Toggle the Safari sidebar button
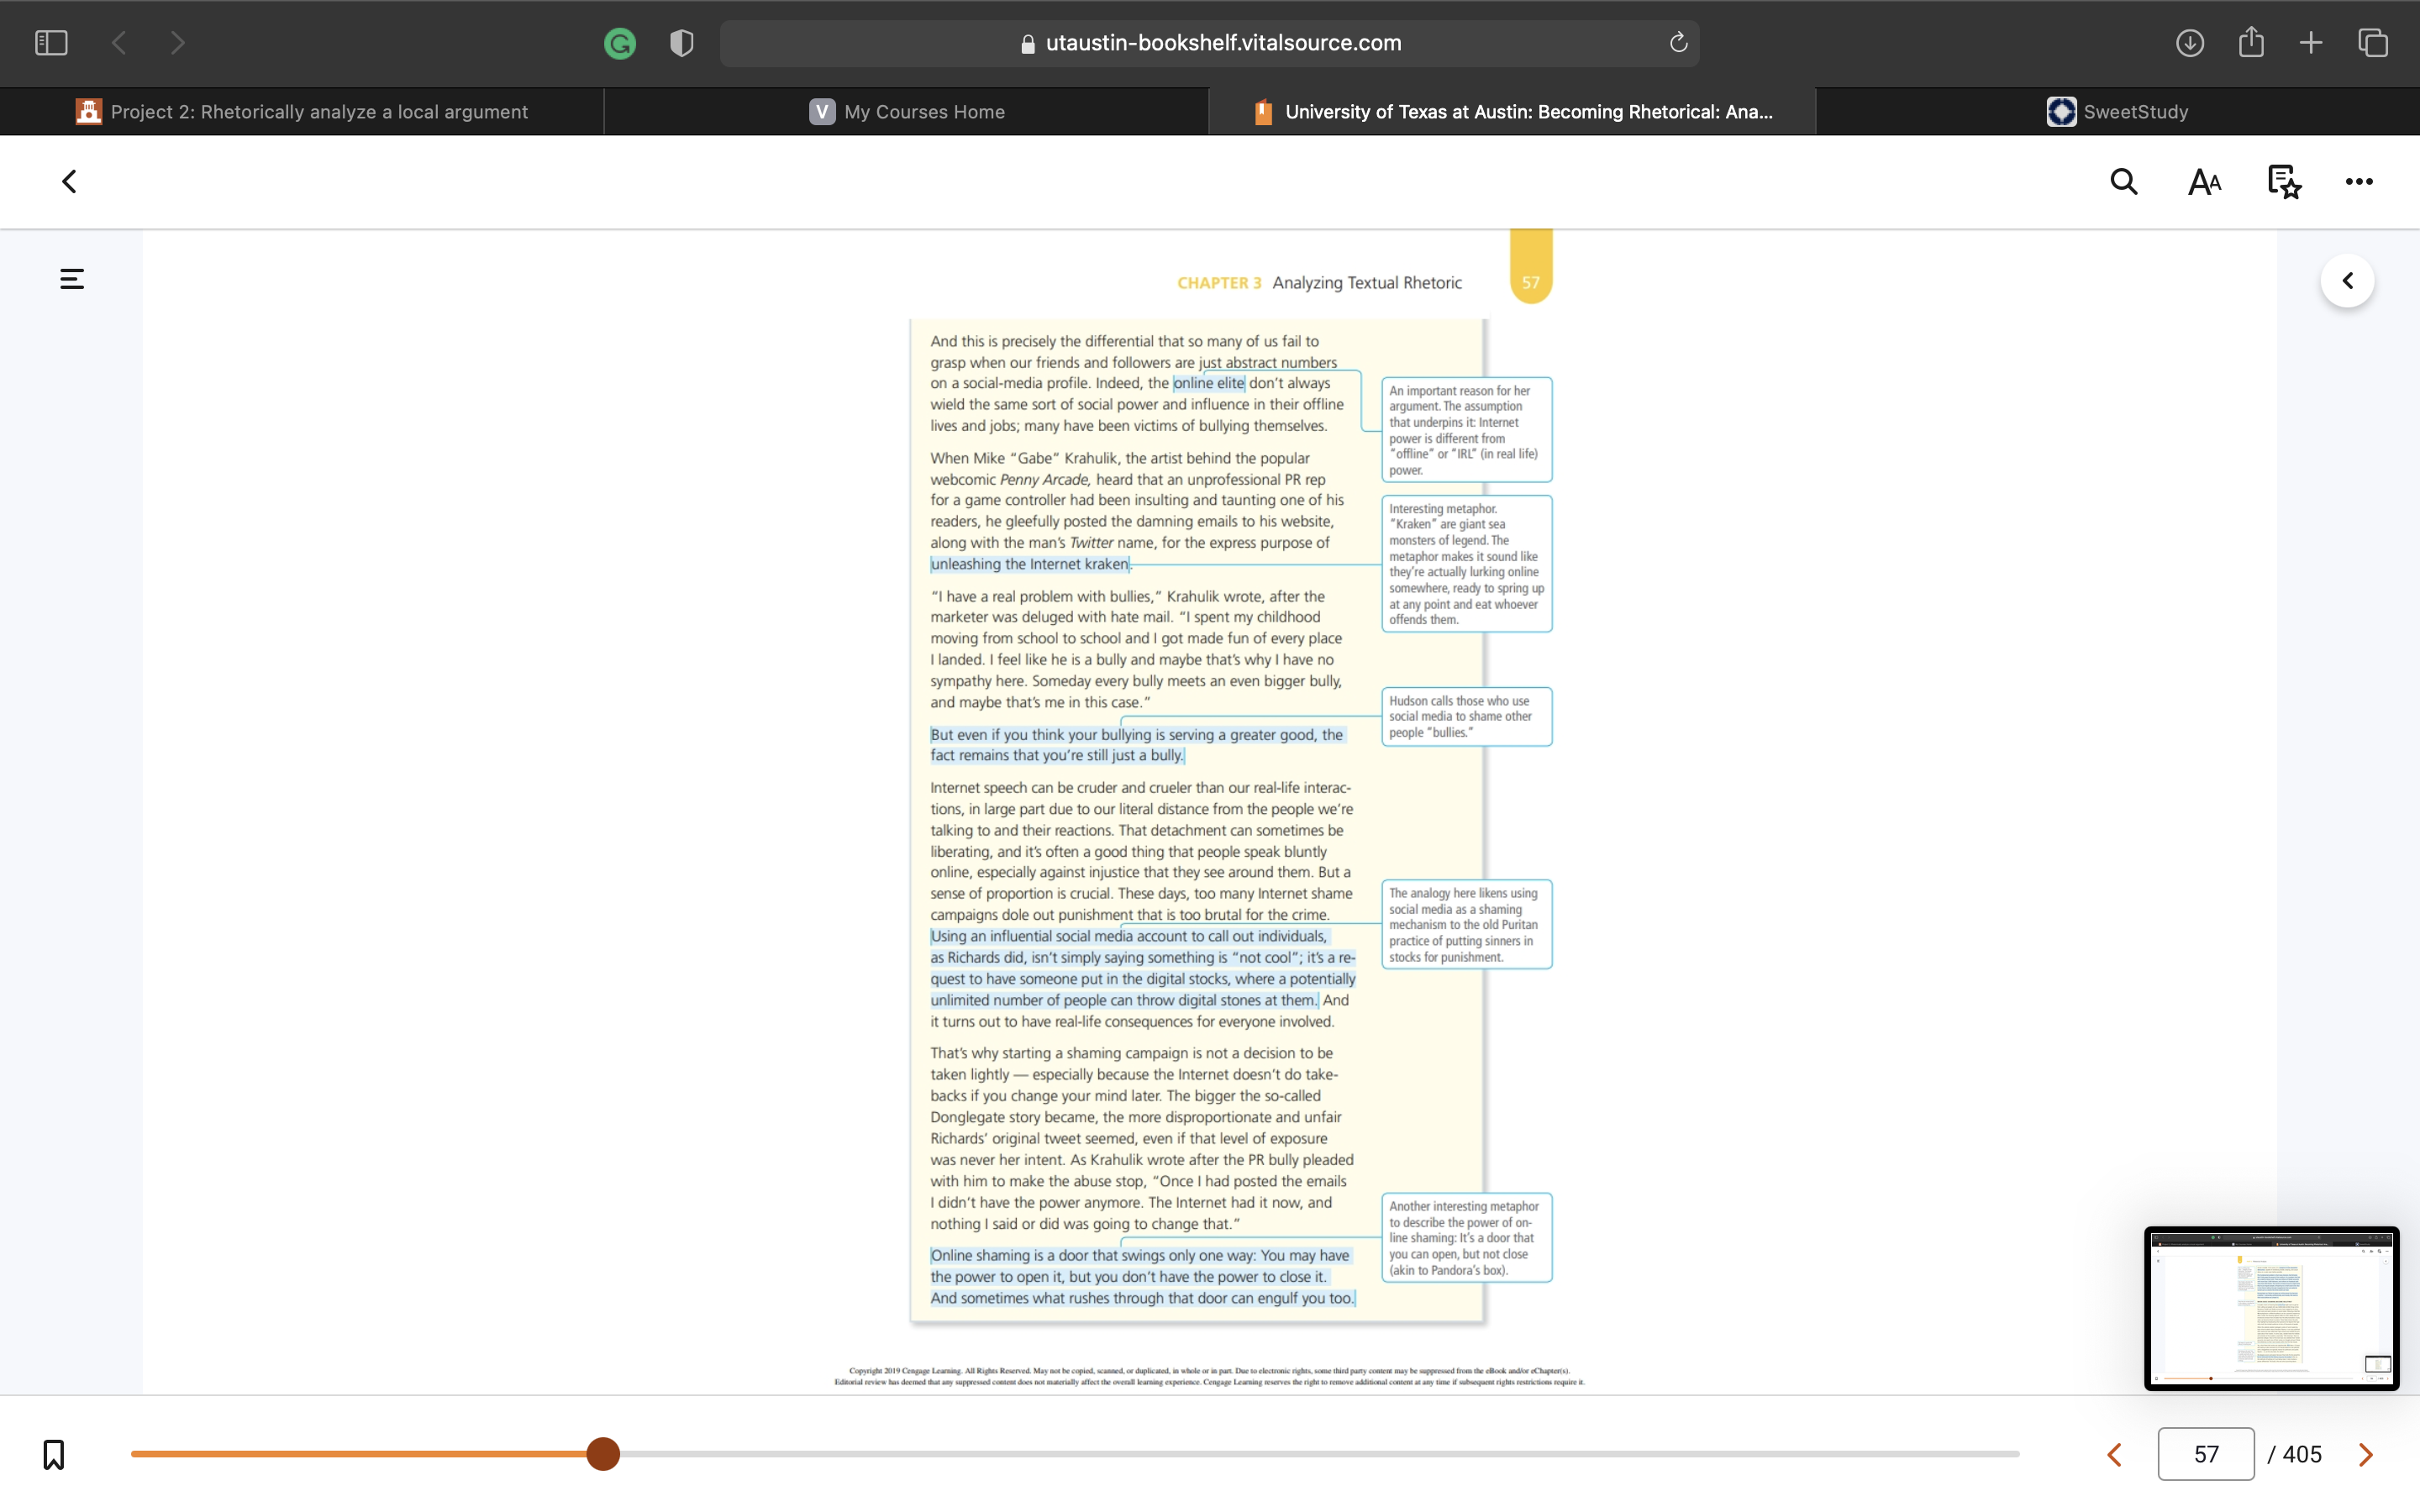Viewport: 2420px width, 1512px height. [51, 43]
